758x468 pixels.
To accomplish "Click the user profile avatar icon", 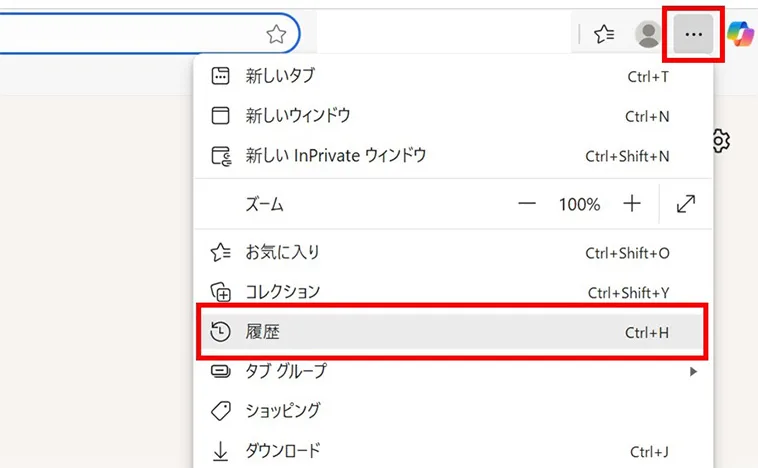I will click(x=649, y=35).
